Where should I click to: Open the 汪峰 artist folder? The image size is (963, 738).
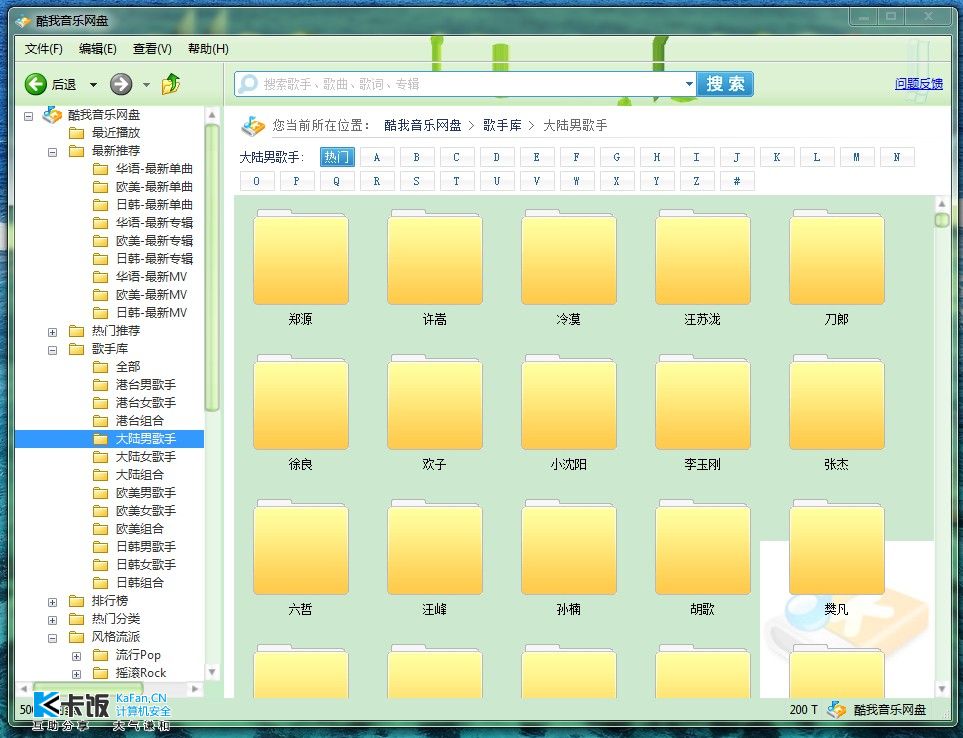tap(434, 548)
